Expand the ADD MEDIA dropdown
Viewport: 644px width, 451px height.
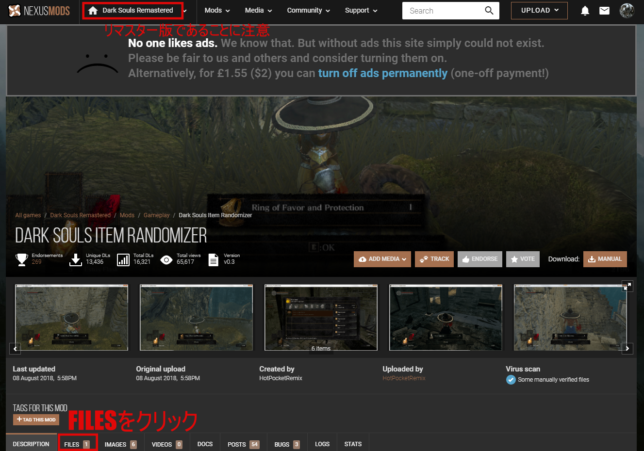382,259
